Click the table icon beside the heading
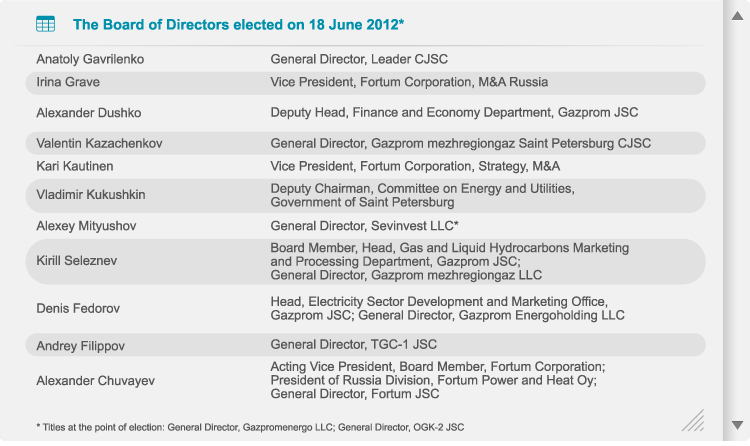 [45, 24]
